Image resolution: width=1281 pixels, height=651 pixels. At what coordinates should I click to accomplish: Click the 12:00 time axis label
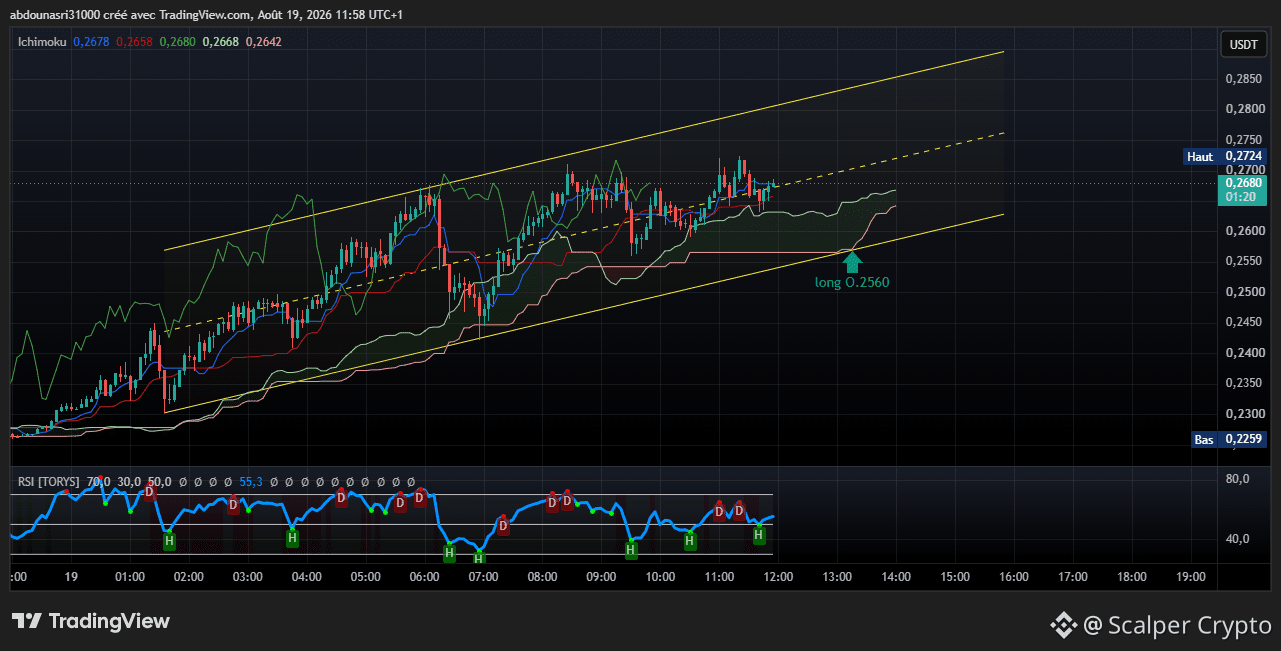(x=778, y=577)
